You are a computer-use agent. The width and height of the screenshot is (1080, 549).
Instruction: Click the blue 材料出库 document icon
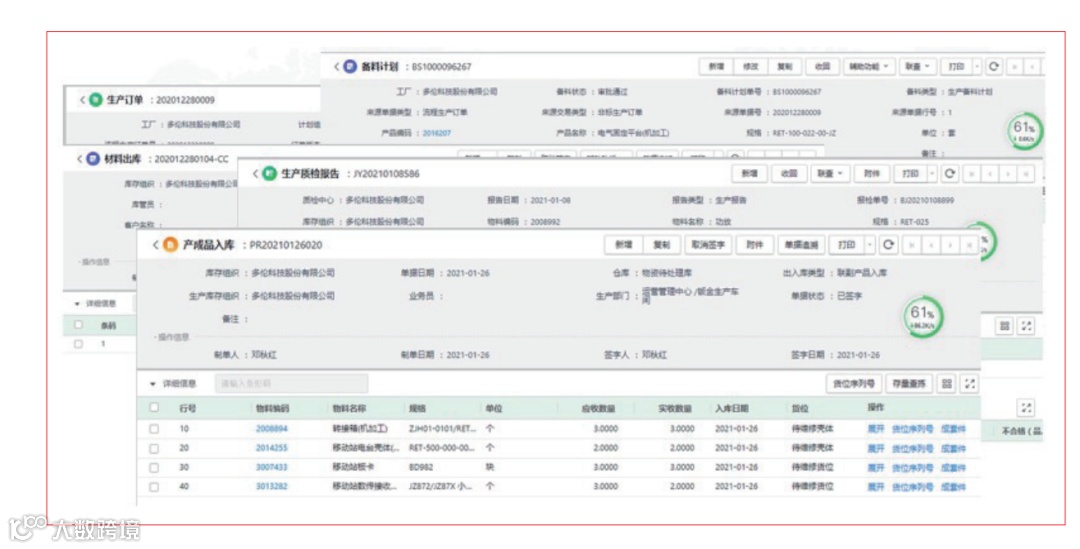point(93,159)
